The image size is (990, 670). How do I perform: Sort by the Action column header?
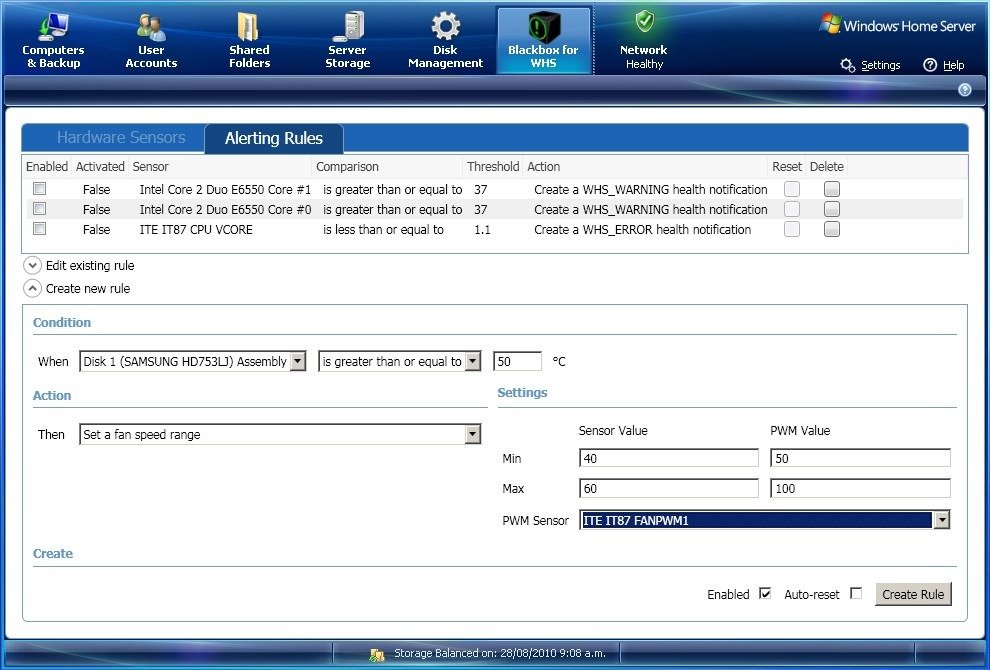click(x=645, y=167)
